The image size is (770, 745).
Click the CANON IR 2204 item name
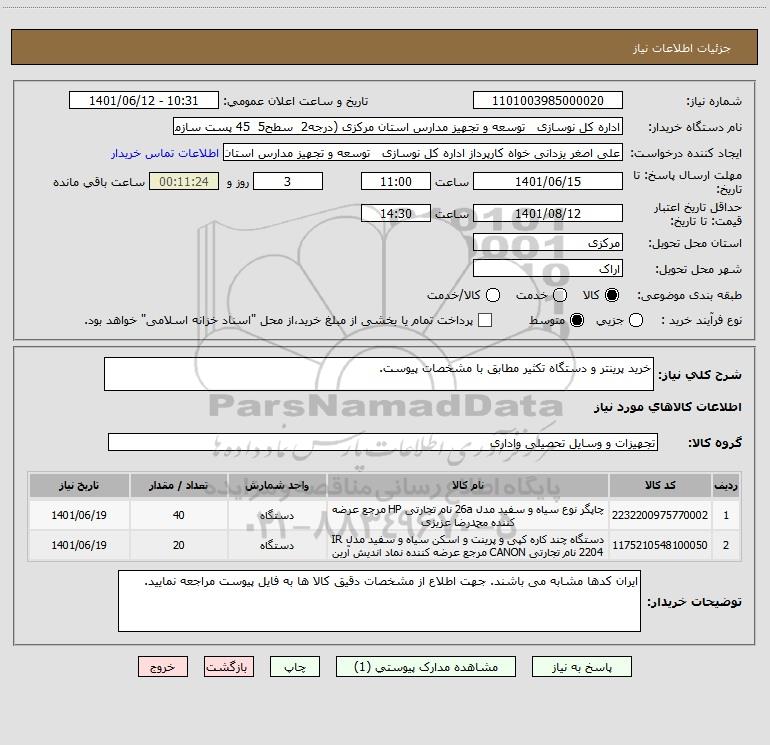coord(468,546)
